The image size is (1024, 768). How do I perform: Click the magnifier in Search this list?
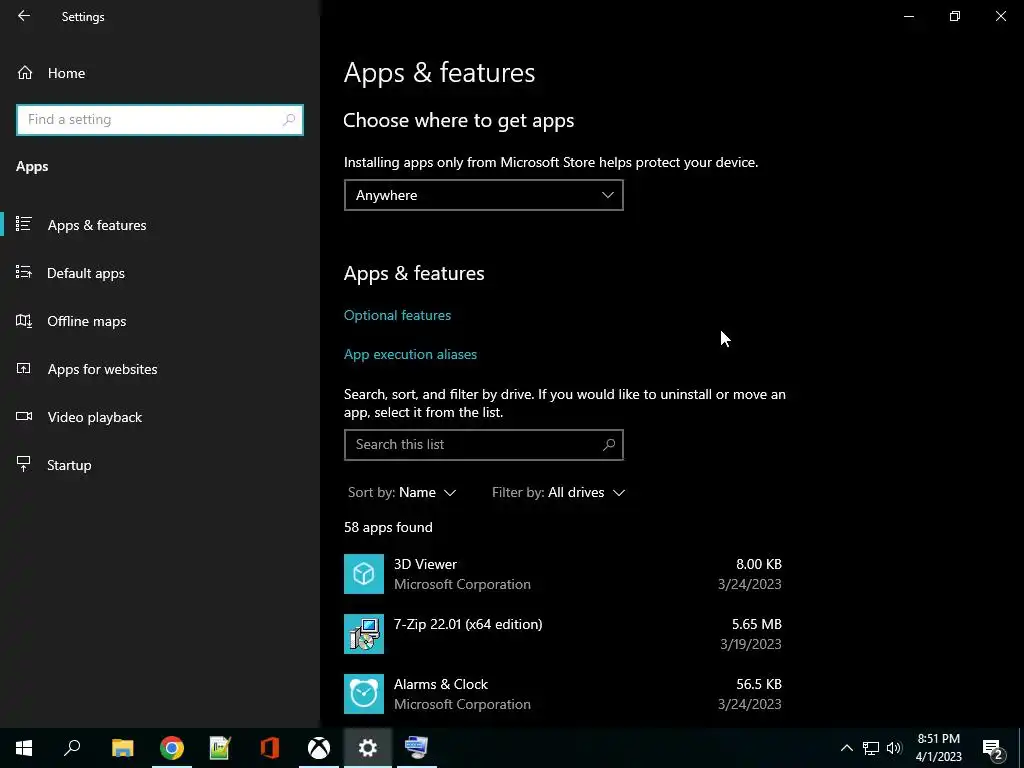[609, 445]
